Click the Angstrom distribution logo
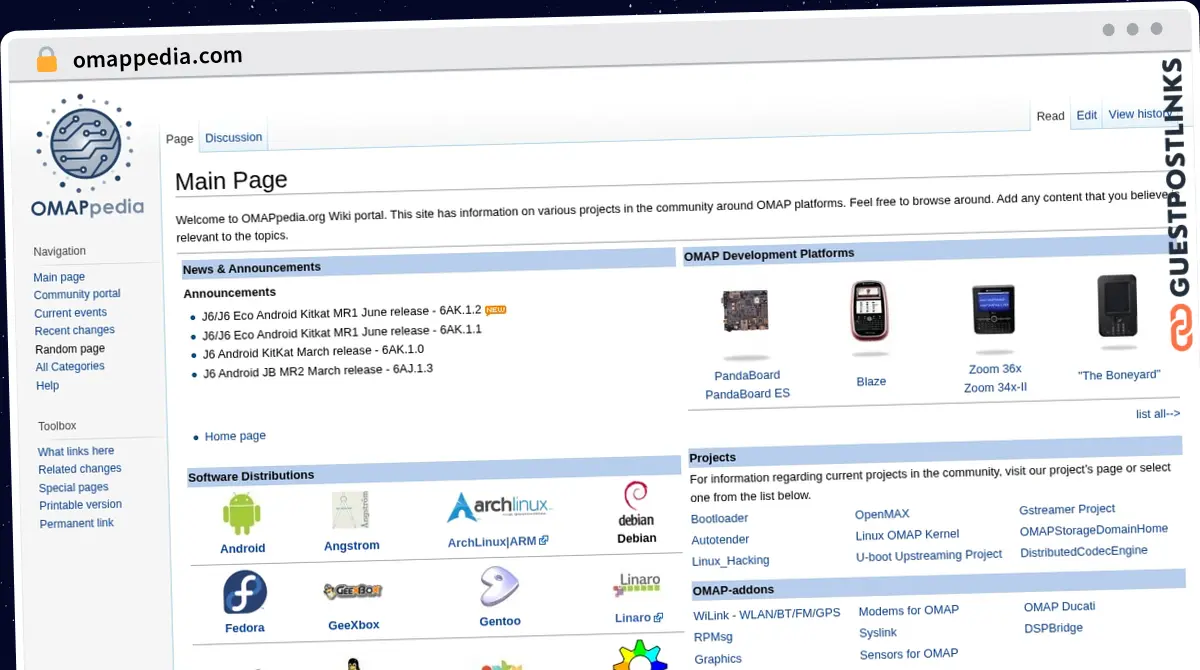The height and width of the screenshot is (670, 1200). pos(351,510)
